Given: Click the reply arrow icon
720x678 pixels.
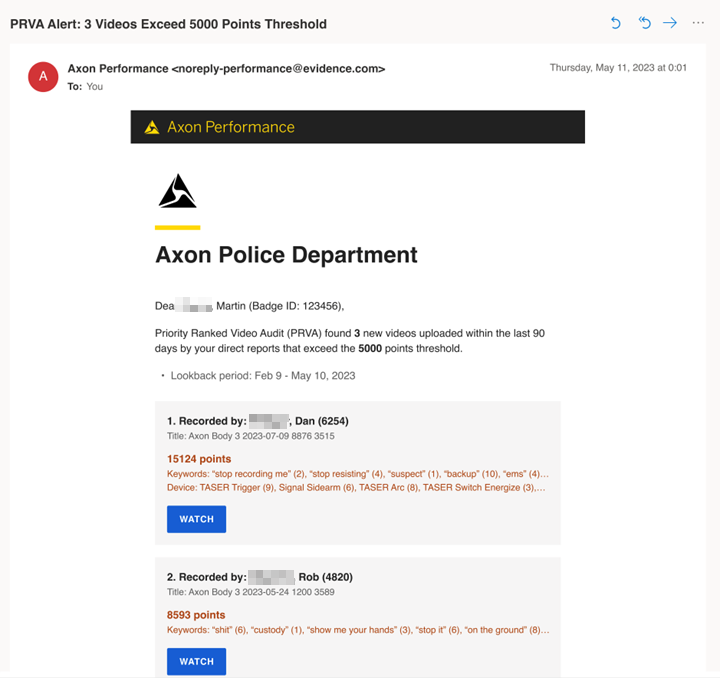Looking at the screenshot, I should coord(616,23).
